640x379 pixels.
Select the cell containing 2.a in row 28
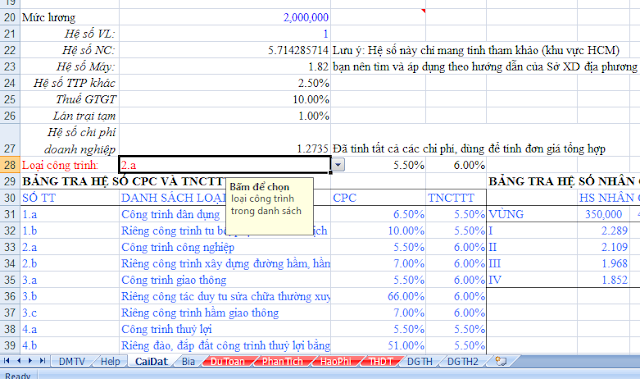[x=225, y=165]
